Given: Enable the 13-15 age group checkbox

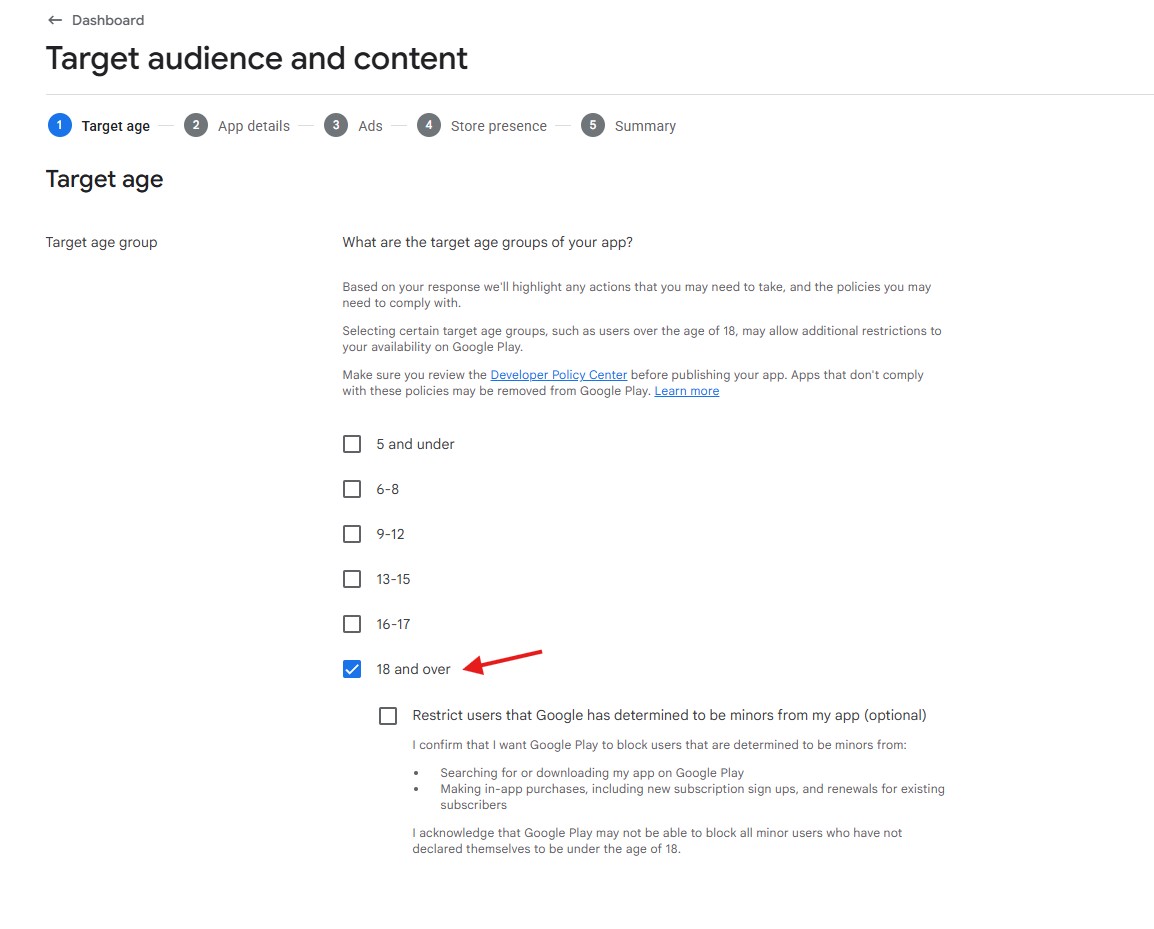Looking at the screenshot, I should click(x=352, y=579).
